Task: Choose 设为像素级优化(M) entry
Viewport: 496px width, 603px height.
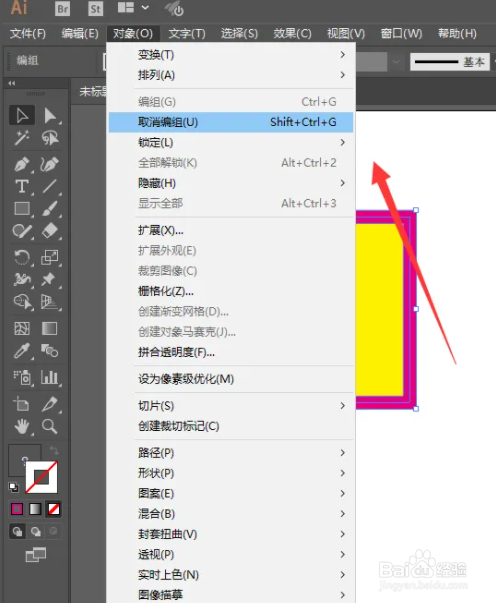Action: point(230,379)
